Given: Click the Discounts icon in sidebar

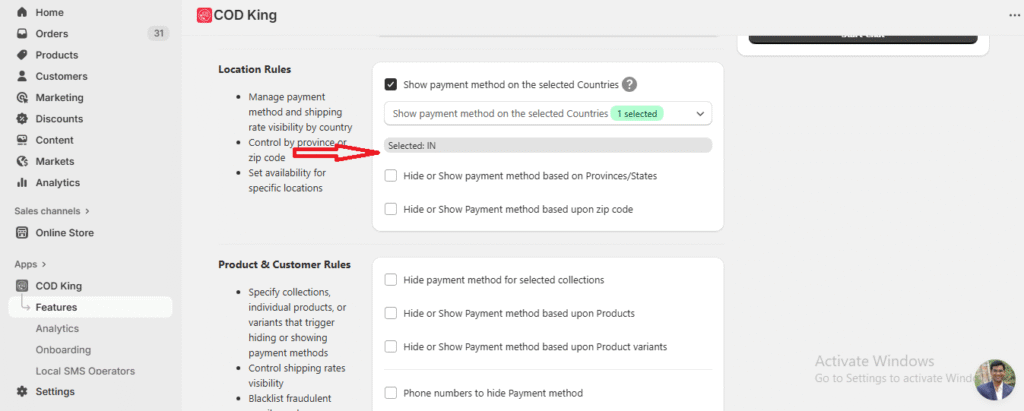Looking at the screenshot, I should 22,119.
